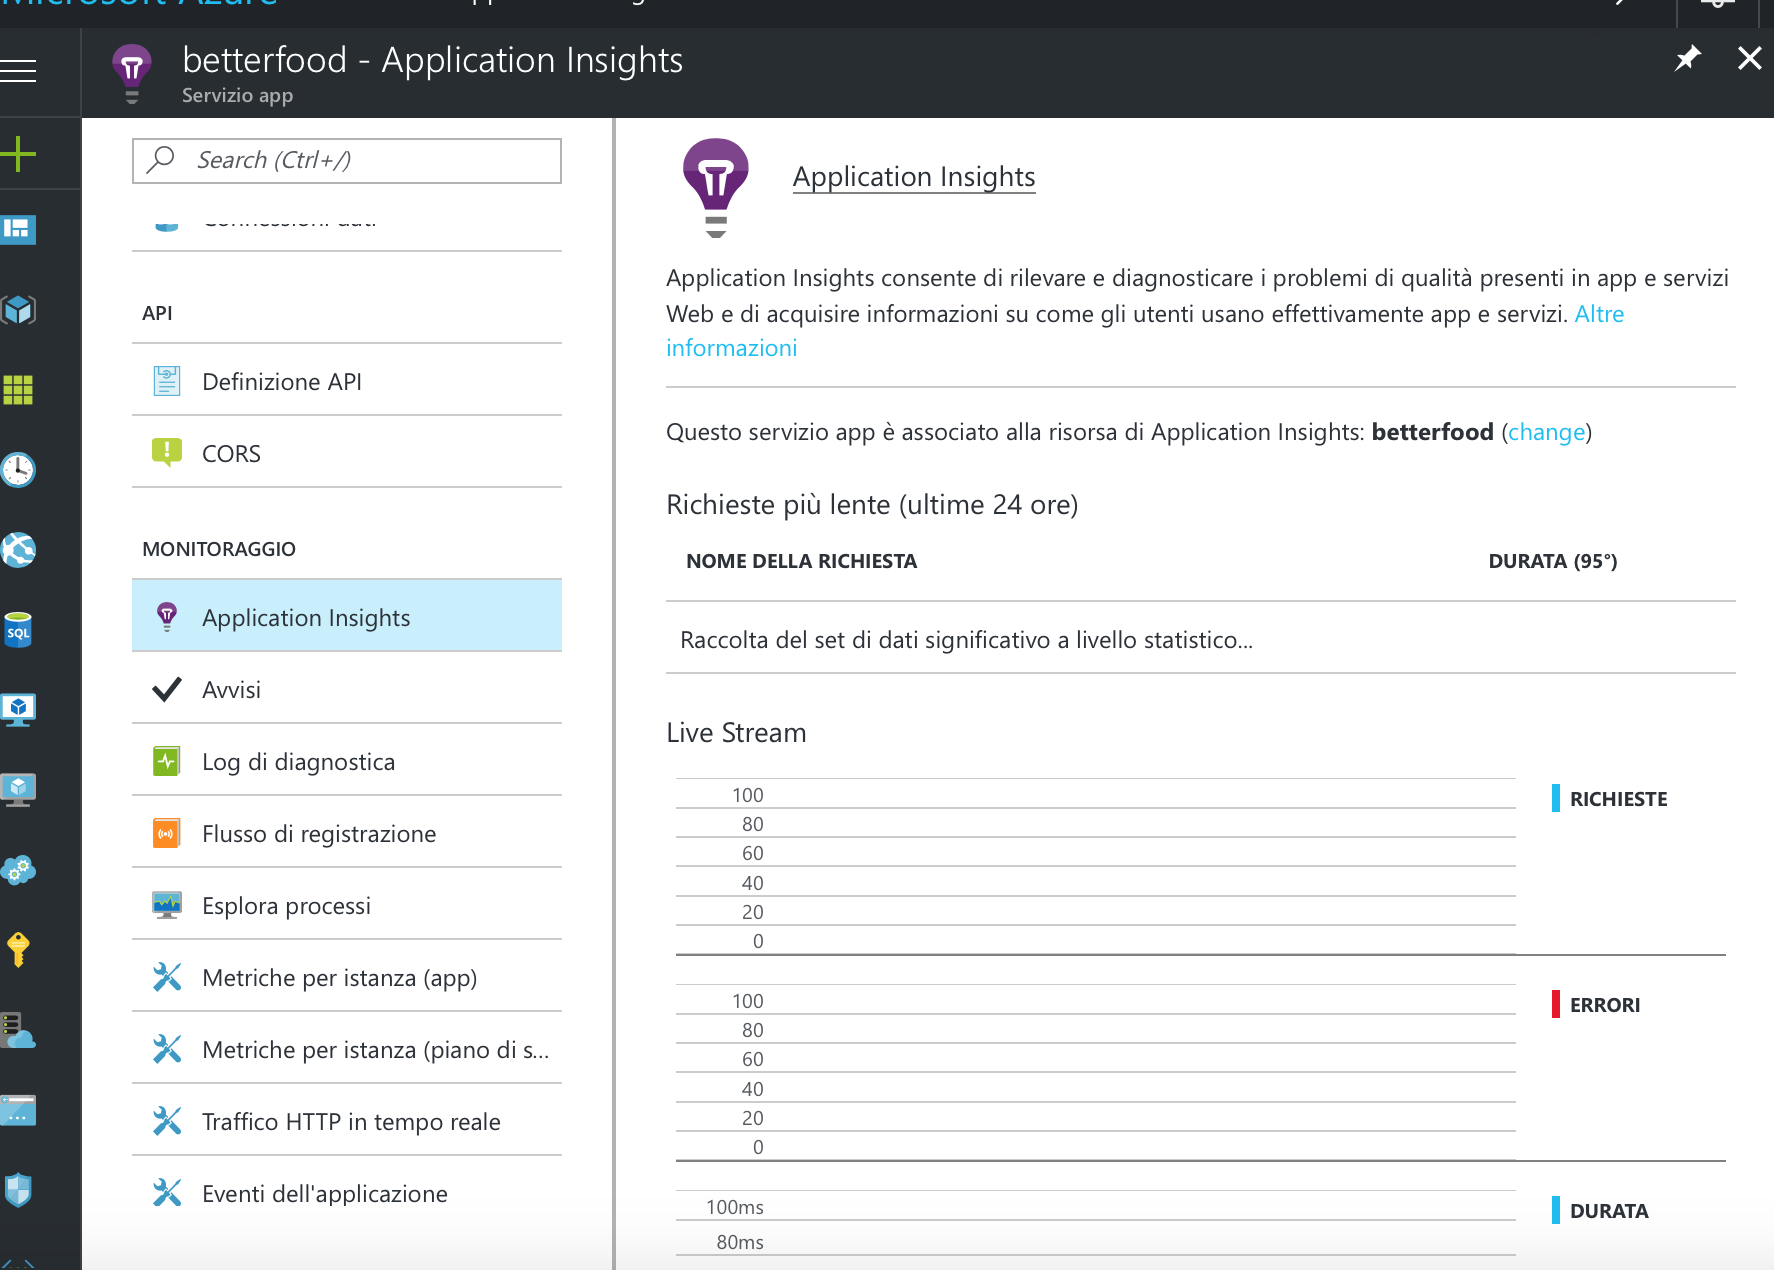The width and height of the screenshot is (1774, 1270).
Task: Click the Esplora processi monitor icon
Action: [167, 905]
